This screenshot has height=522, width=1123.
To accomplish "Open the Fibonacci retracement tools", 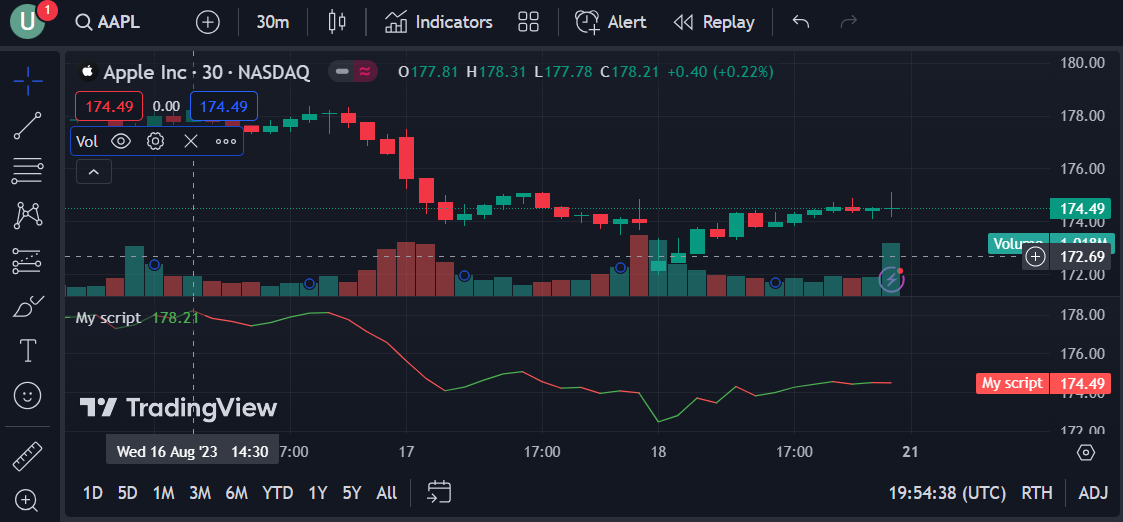I will 28,170.
